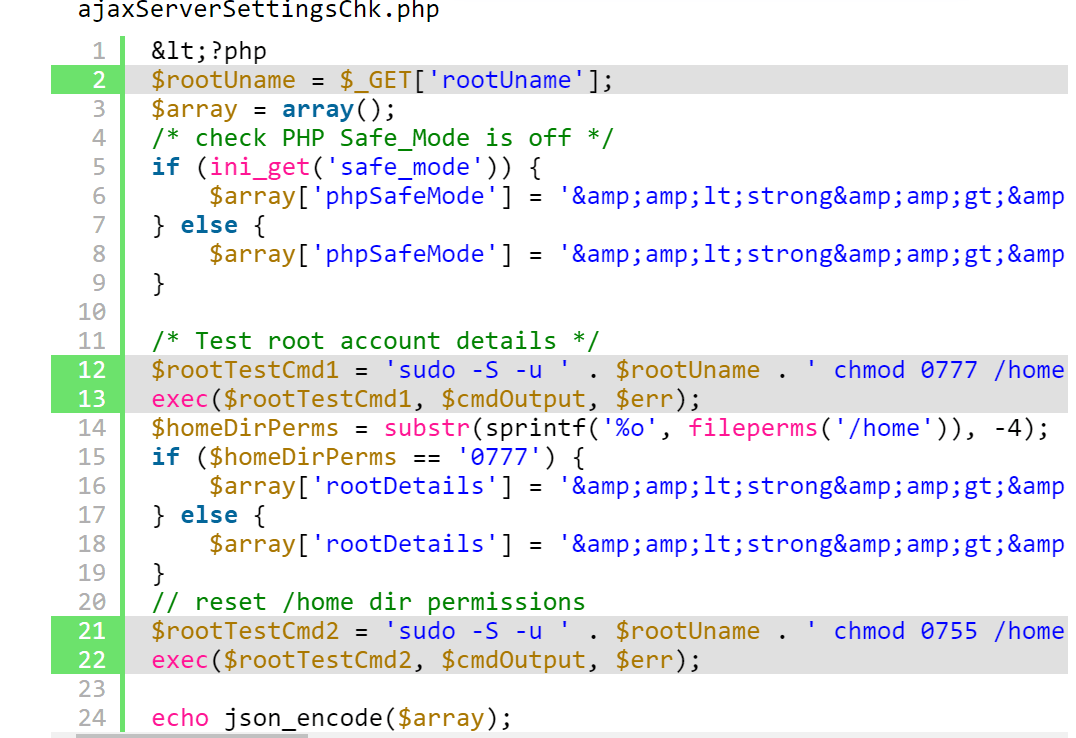1076x738 pixels.
Task: Select line number 22 in the gutter
Action: pyautogui.click(x=92, y=660)
